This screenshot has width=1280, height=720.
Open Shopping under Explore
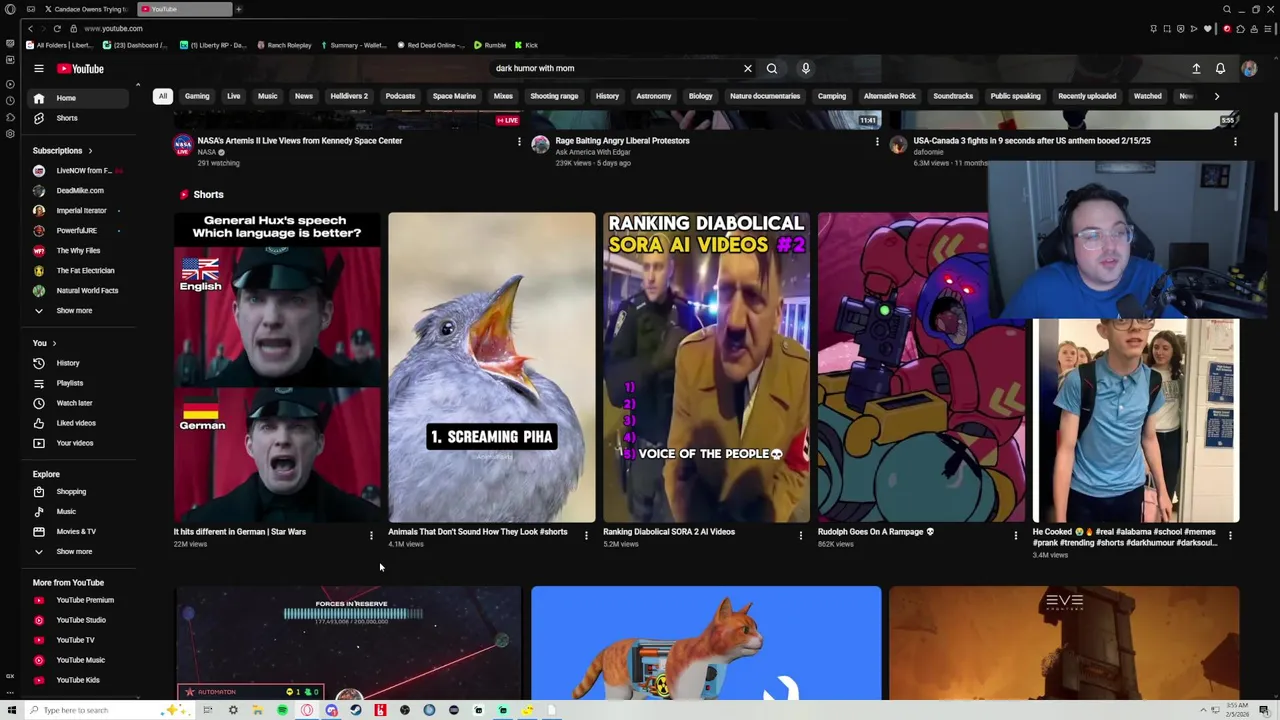click(78, 491)
